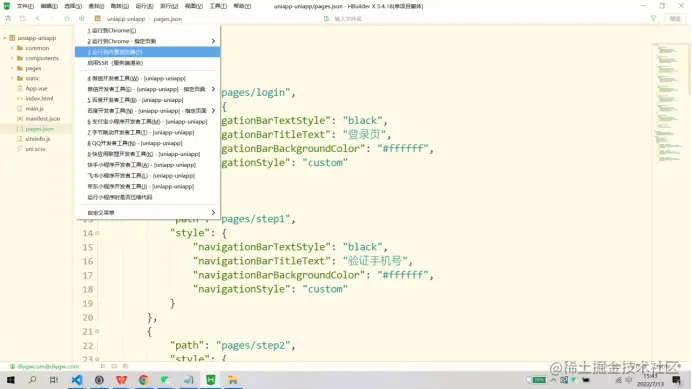Select item 6 Alipay mini program tool (M)
The width and height of the screenshot is (692, 389).
click(147, 121)
